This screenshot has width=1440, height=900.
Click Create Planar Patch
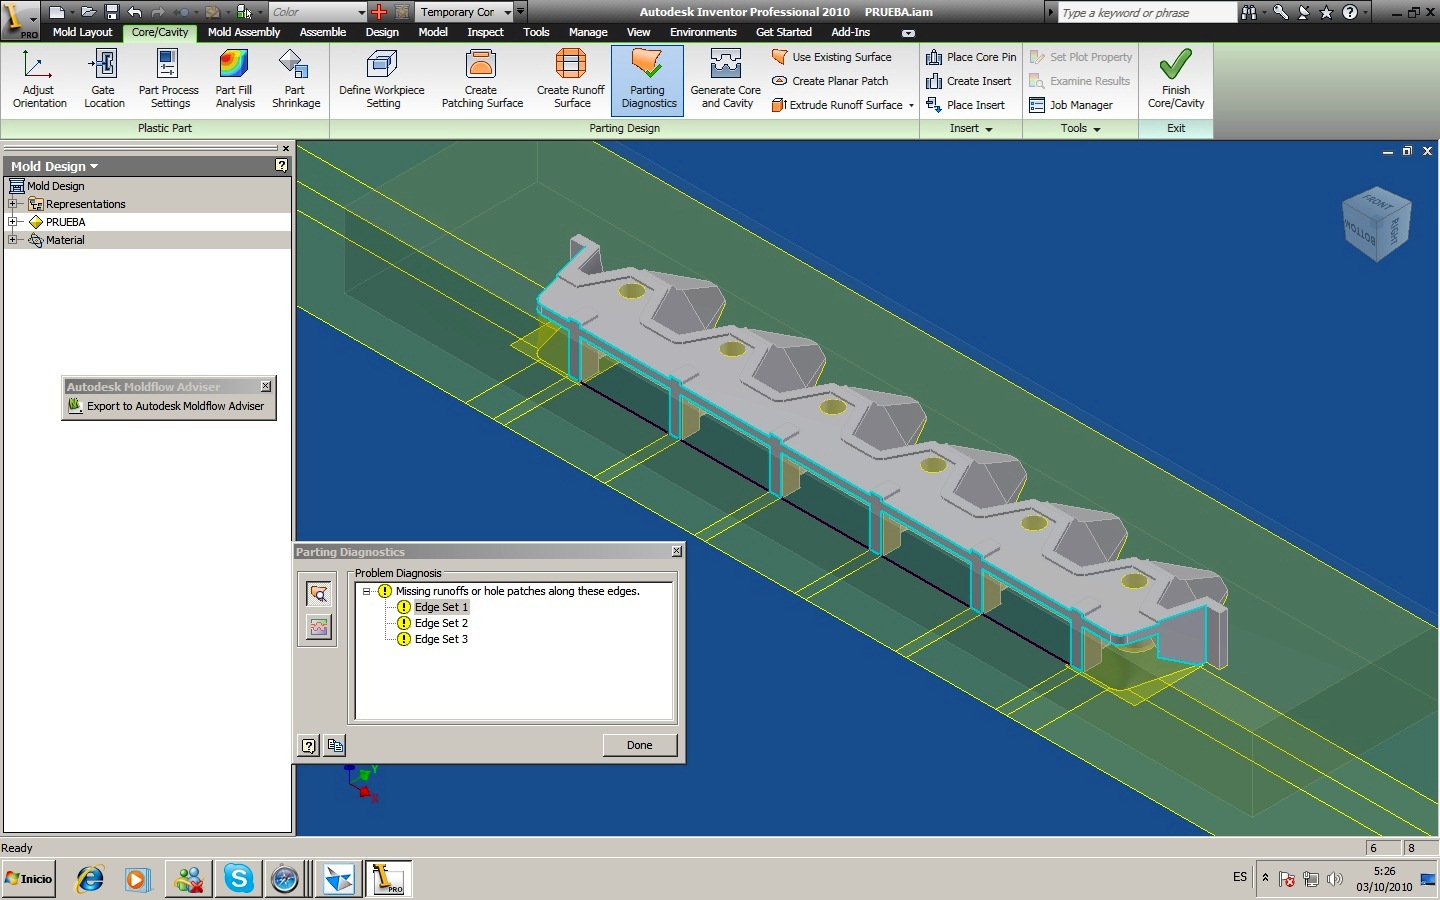[x=830, y=81]
